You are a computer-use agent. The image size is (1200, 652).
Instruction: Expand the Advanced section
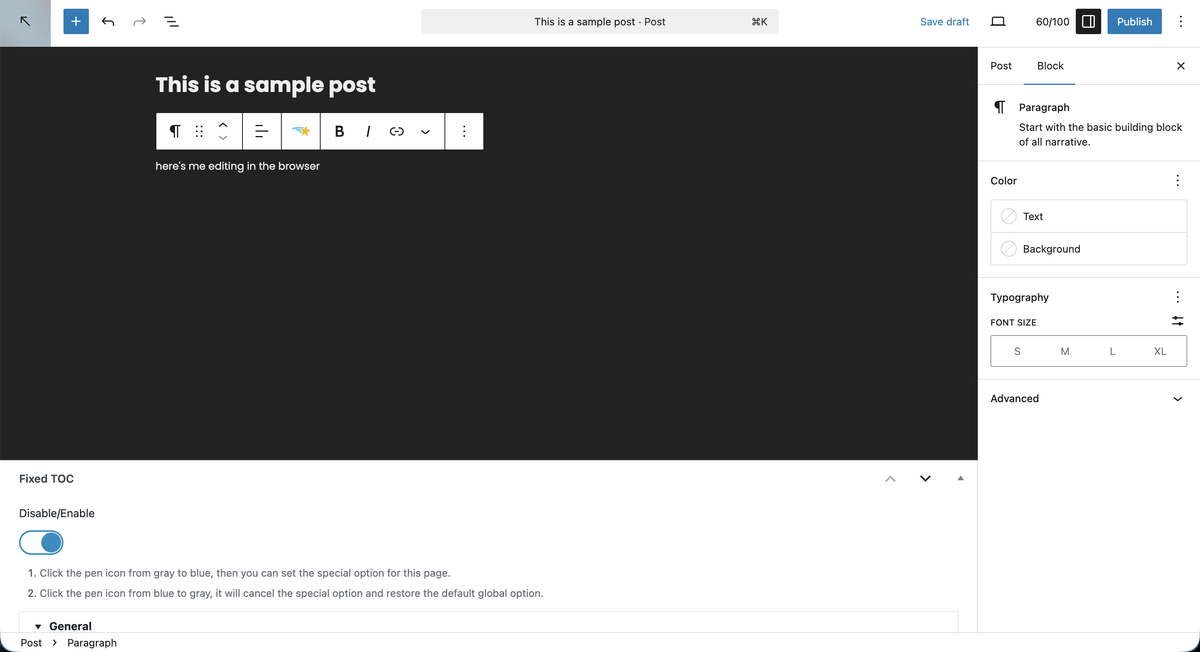point(1176,398)
